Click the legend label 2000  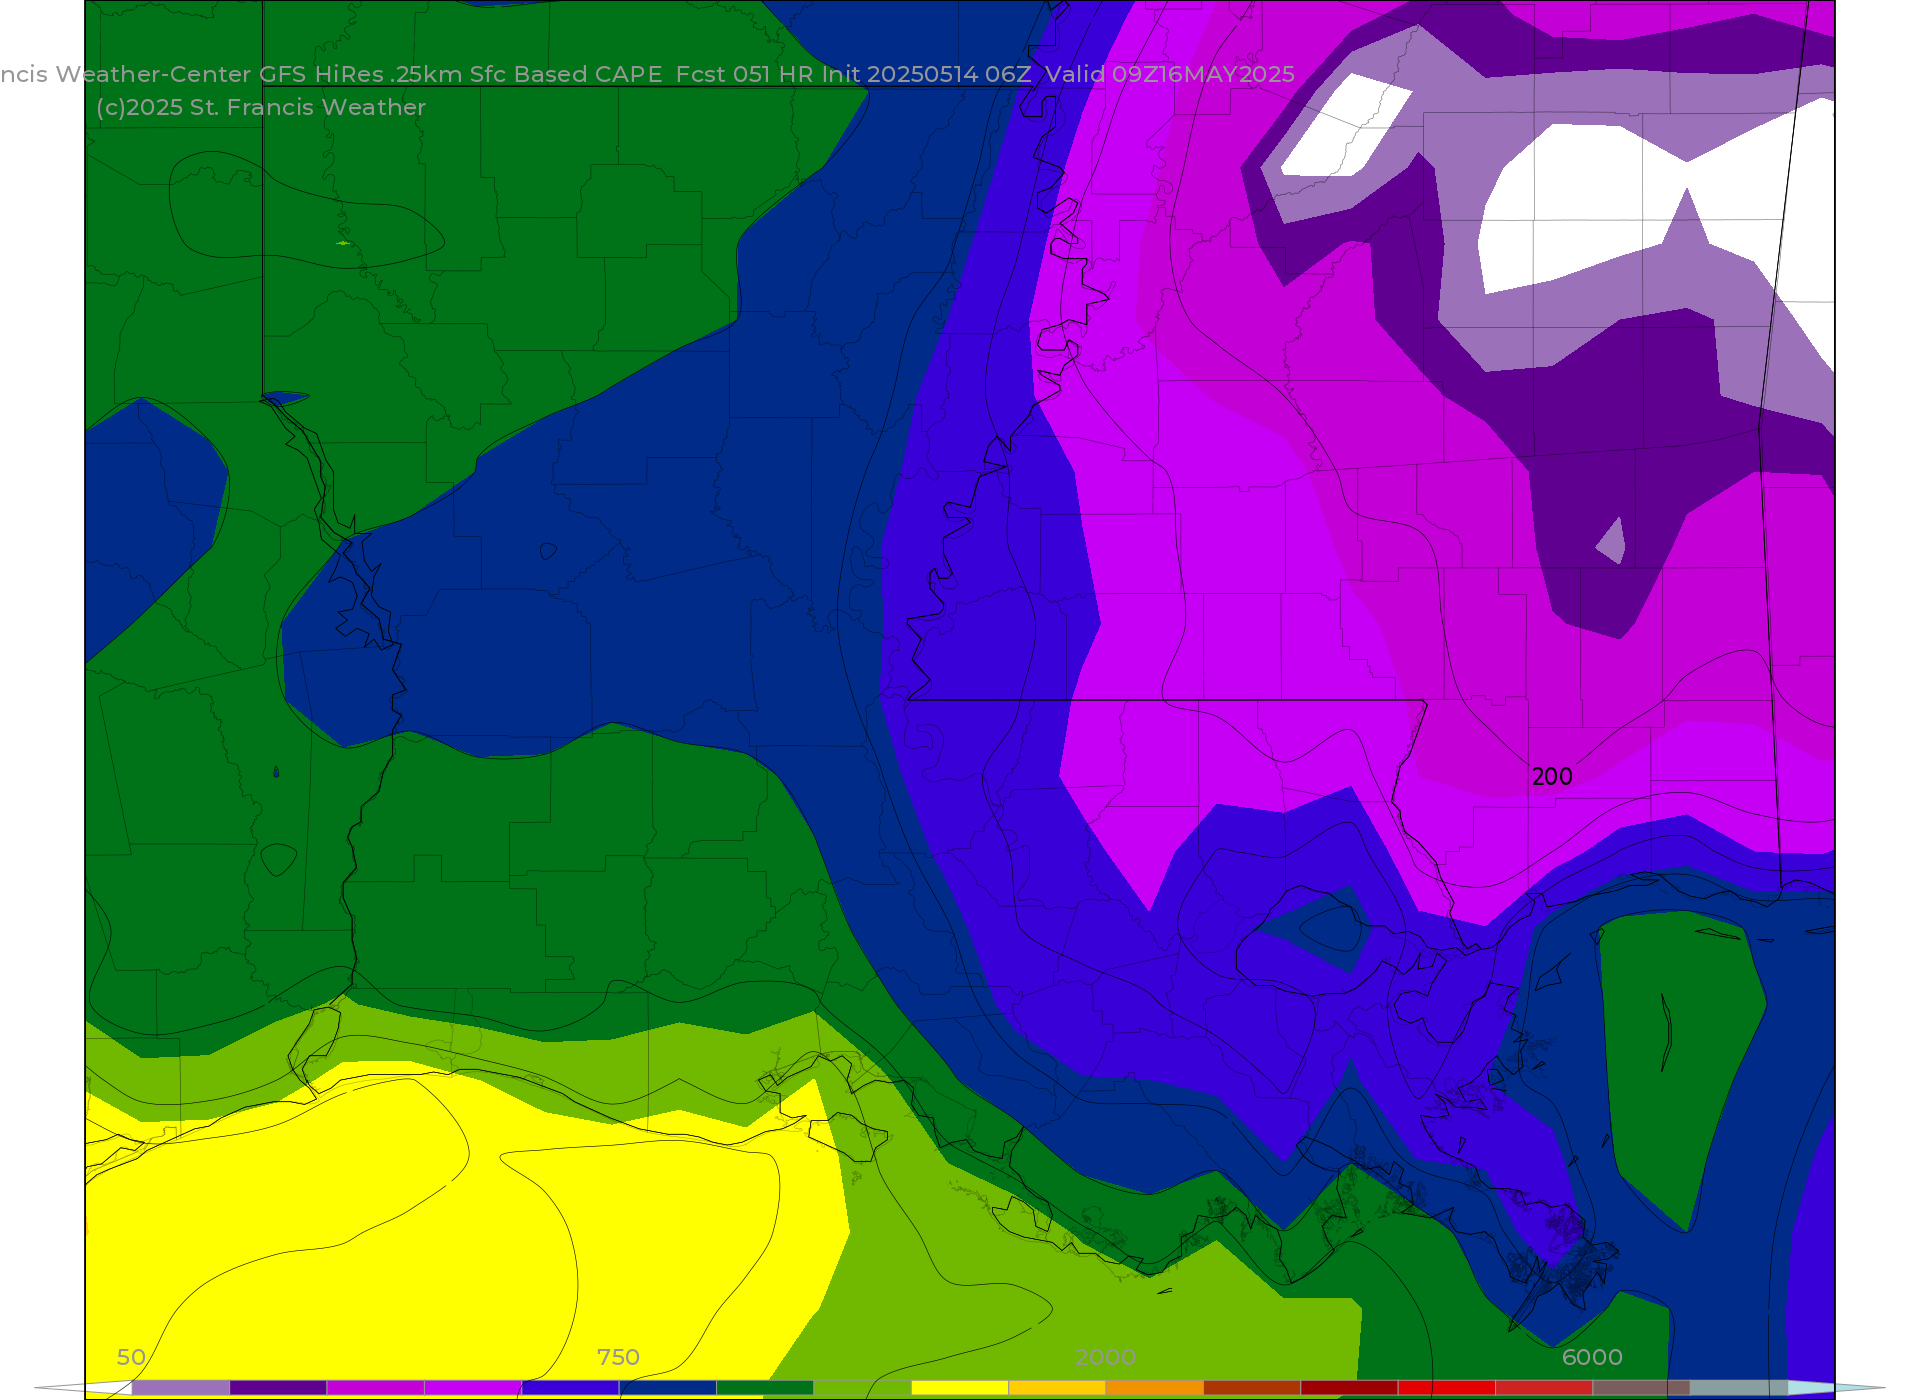point(1105,1357)
